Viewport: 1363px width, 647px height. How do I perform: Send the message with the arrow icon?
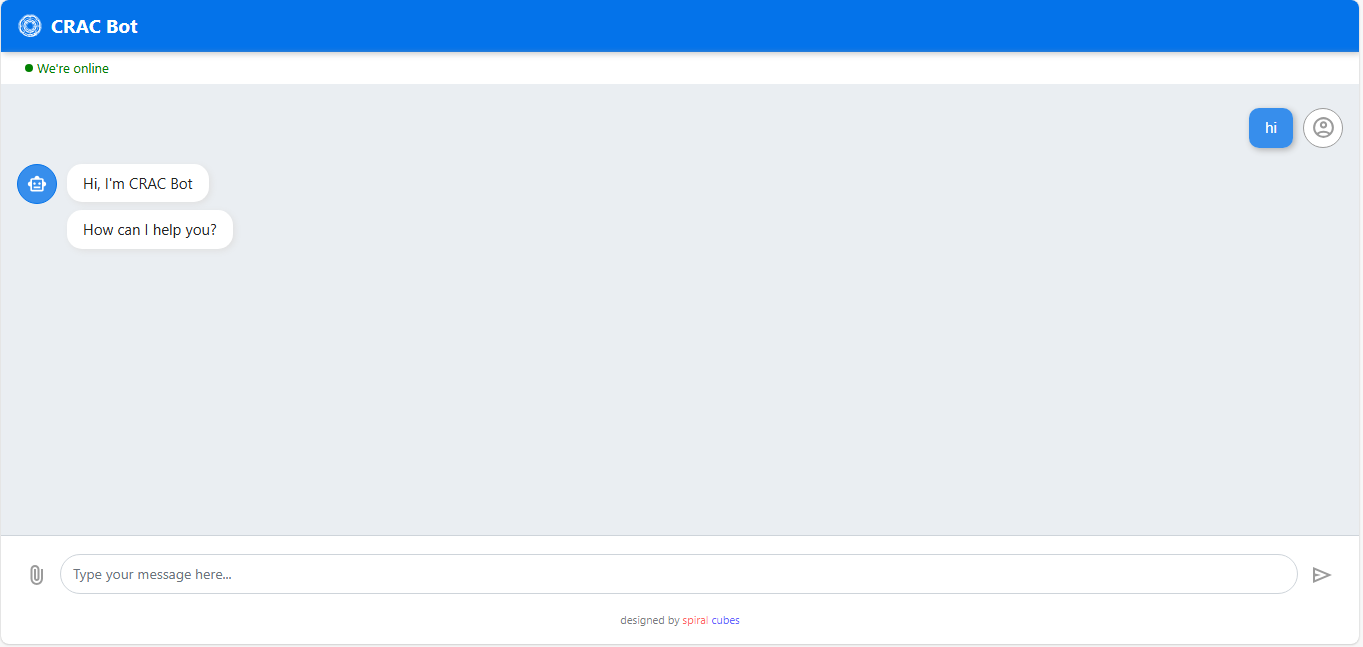pyautogui.click(x=1321, y=575)
